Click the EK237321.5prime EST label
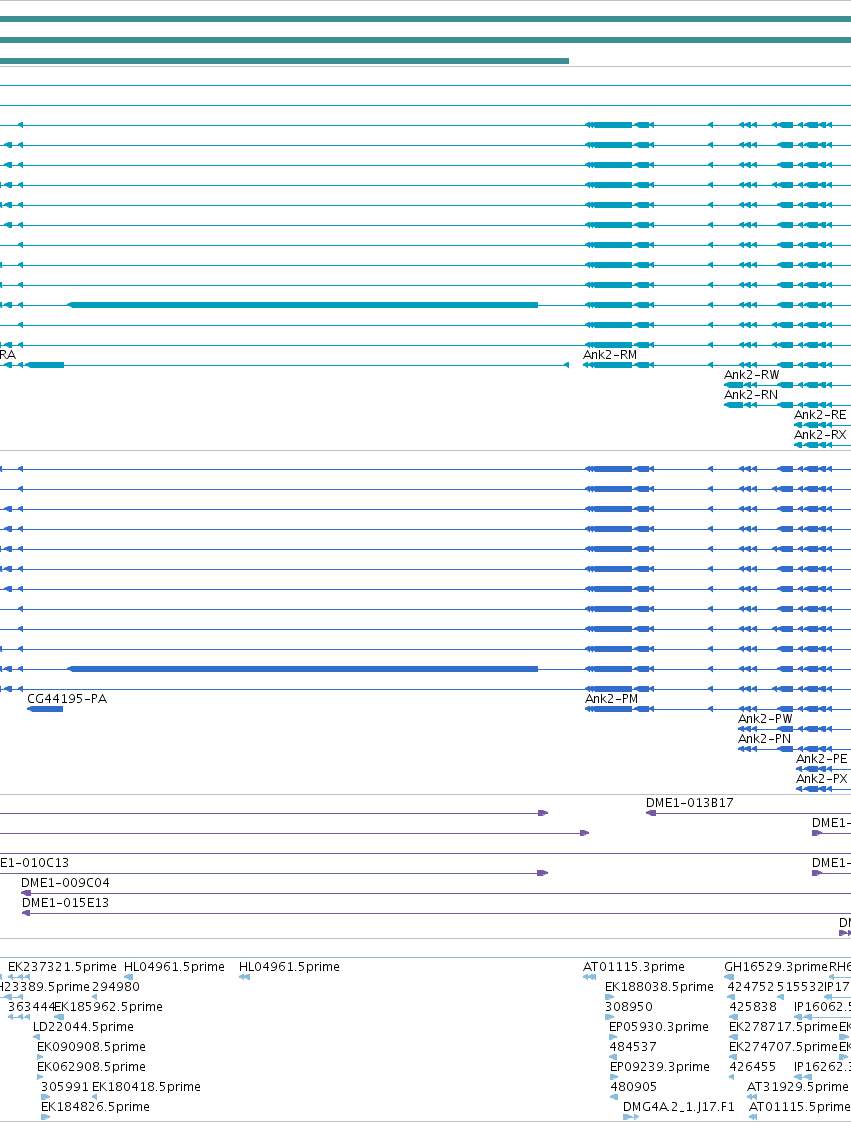Viewport: 851px width, 1122px height. 62,967
